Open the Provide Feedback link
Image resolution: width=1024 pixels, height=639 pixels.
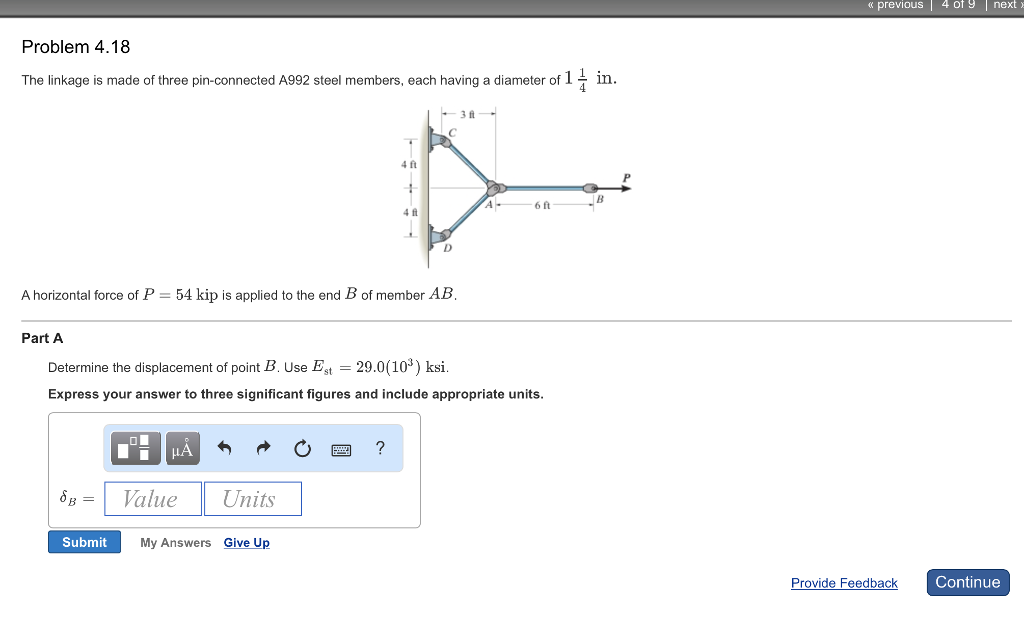844,583
